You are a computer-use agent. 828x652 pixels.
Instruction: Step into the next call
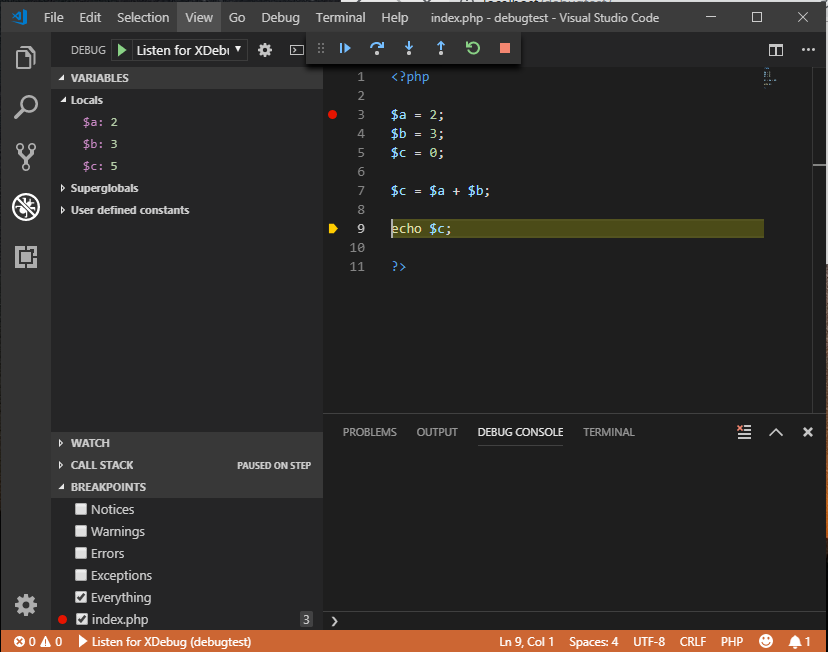[x=409, y=49]
